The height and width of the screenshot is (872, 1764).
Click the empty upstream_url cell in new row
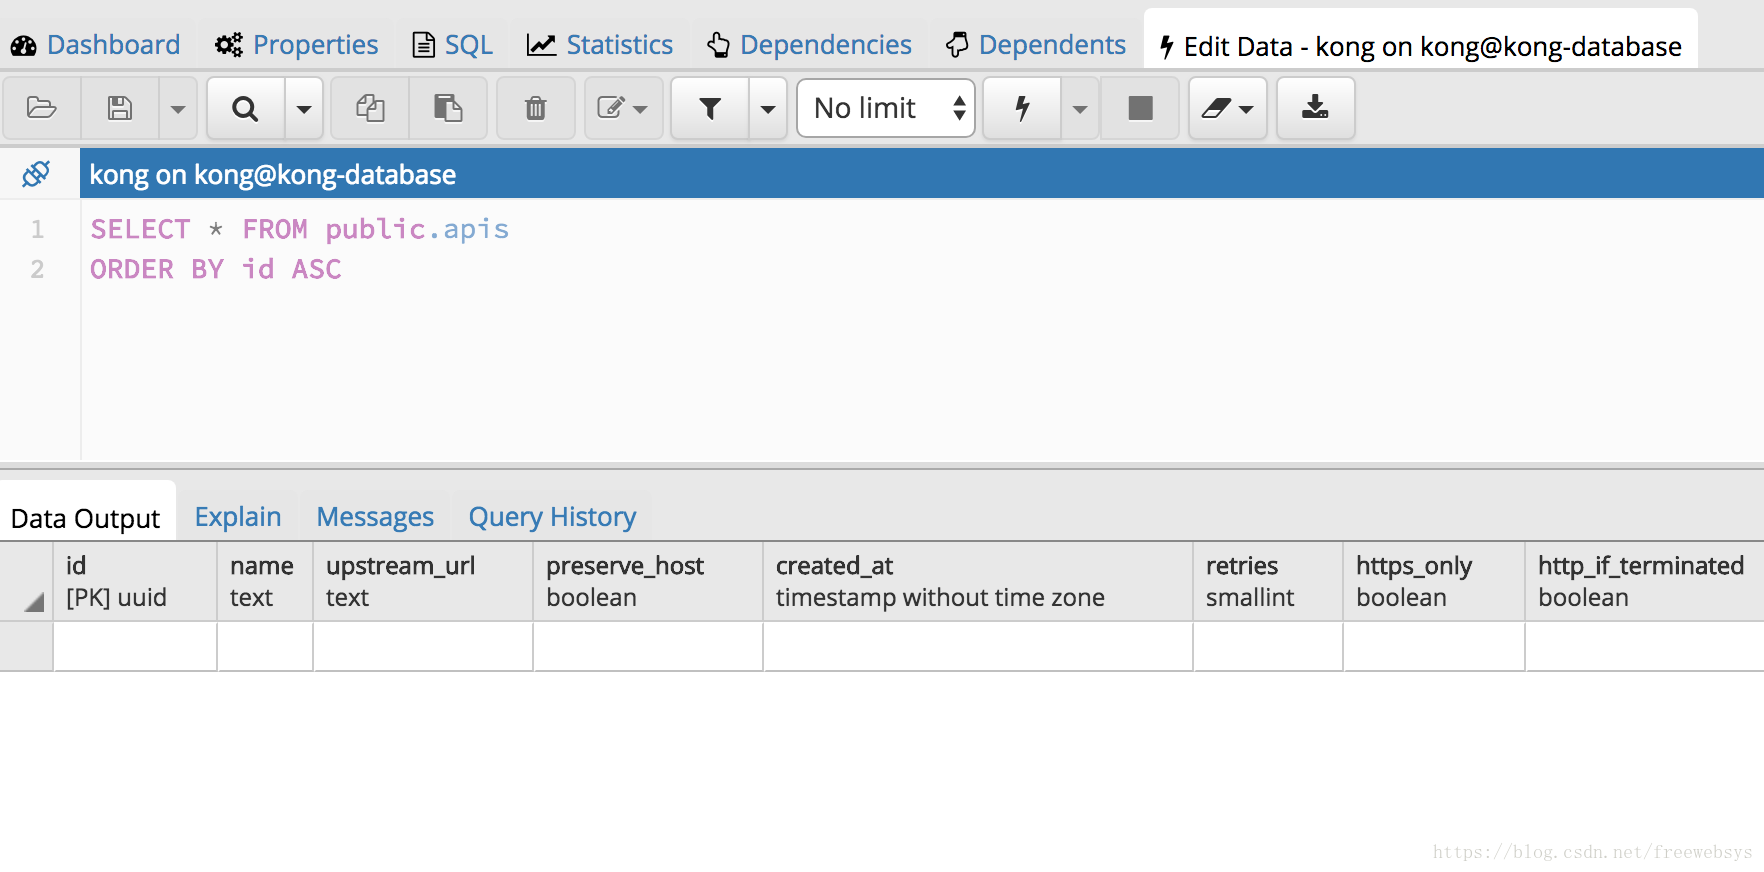click(x=423, y=646)
